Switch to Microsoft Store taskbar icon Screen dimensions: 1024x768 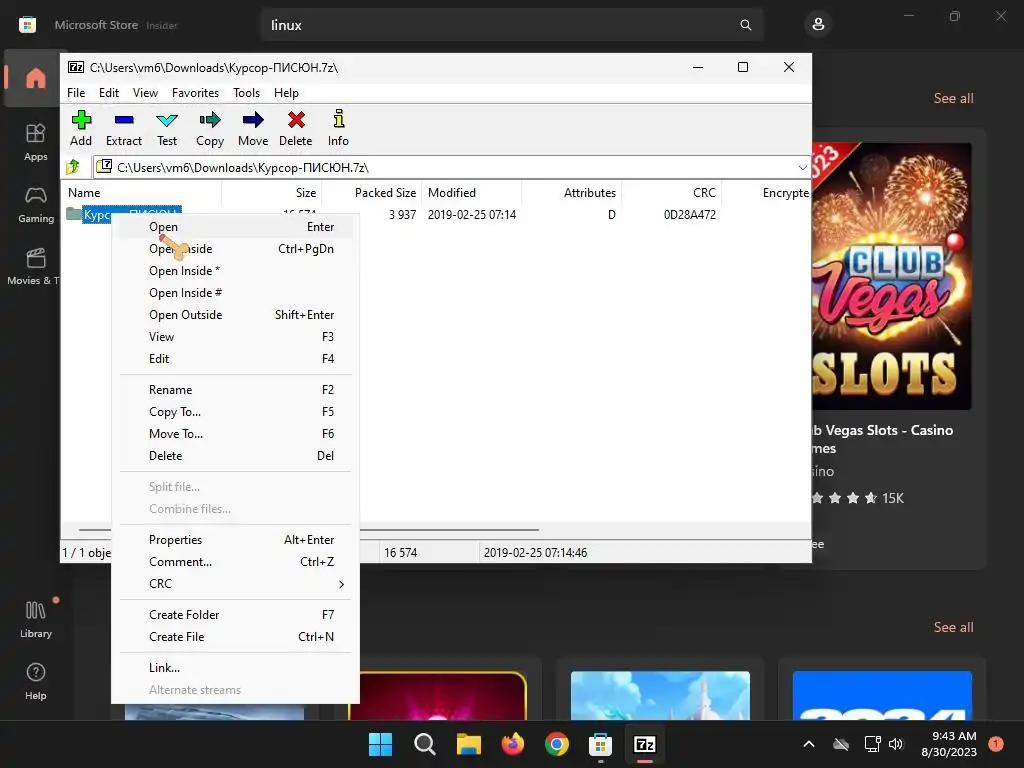click(x=600, y=744)
